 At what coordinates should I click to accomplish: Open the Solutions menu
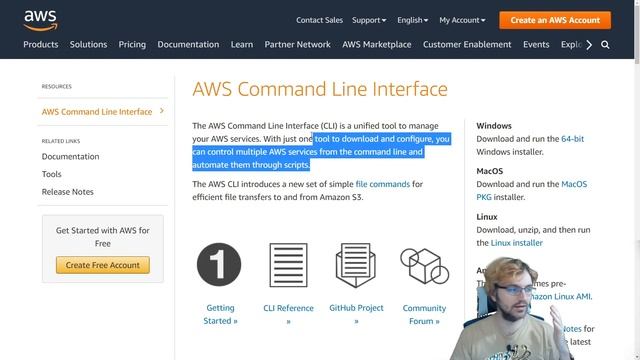(88, 44)
